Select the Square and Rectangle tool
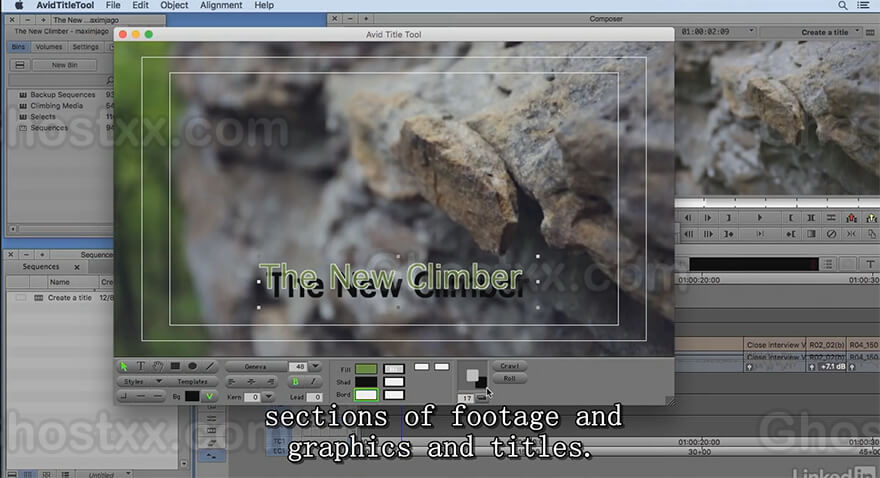880x478 pixels. 175,366
